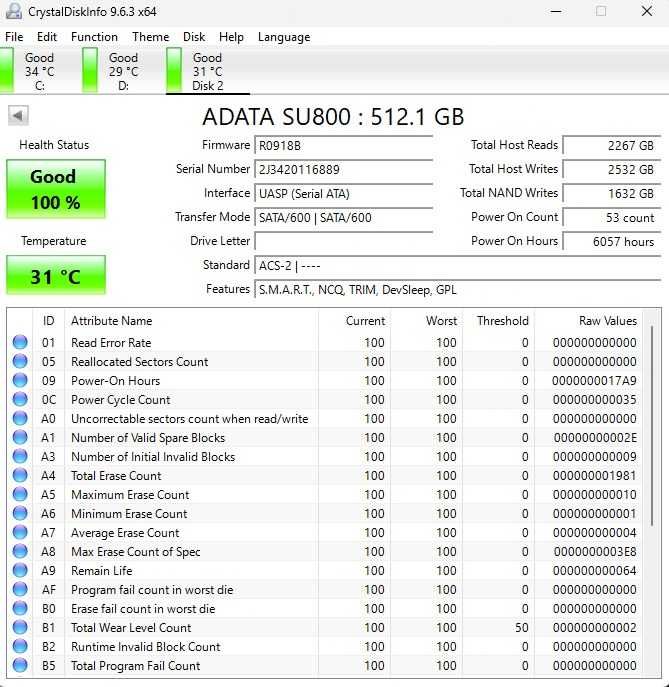Click the Threshold column header

pyautogui.click(x=498, y=321)
